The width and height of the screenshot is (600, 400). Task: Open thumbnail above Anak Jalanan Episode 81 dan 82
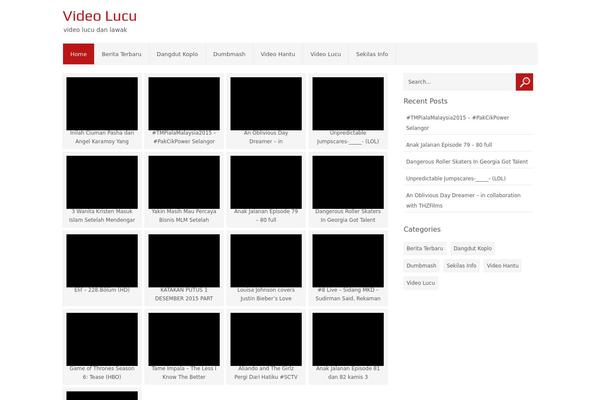click(348, 339)
